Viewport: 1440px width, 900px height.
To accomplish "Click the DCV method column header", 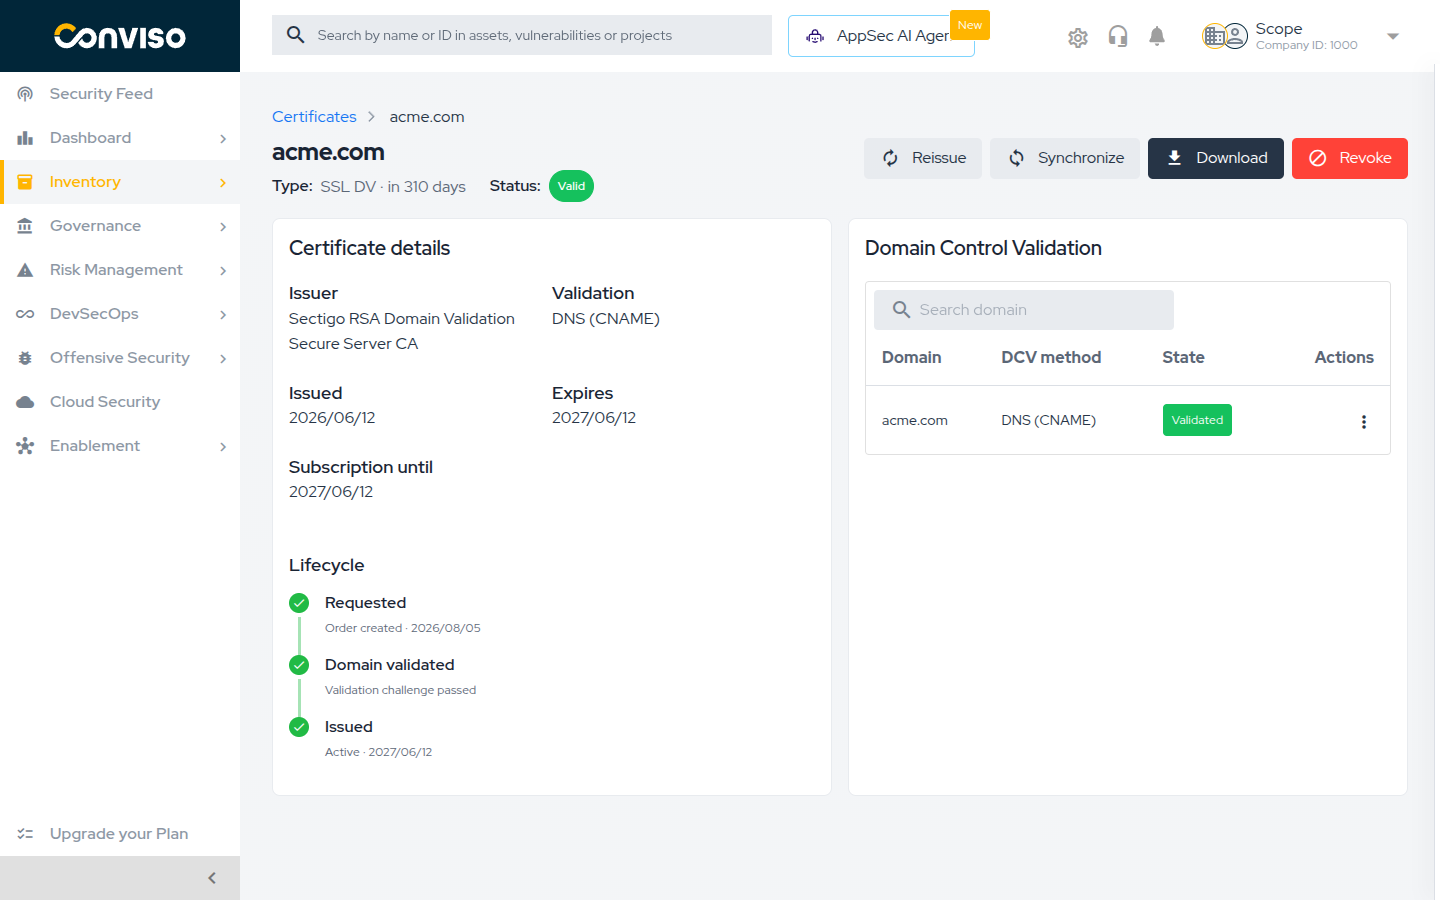I will click(1051, 357).
